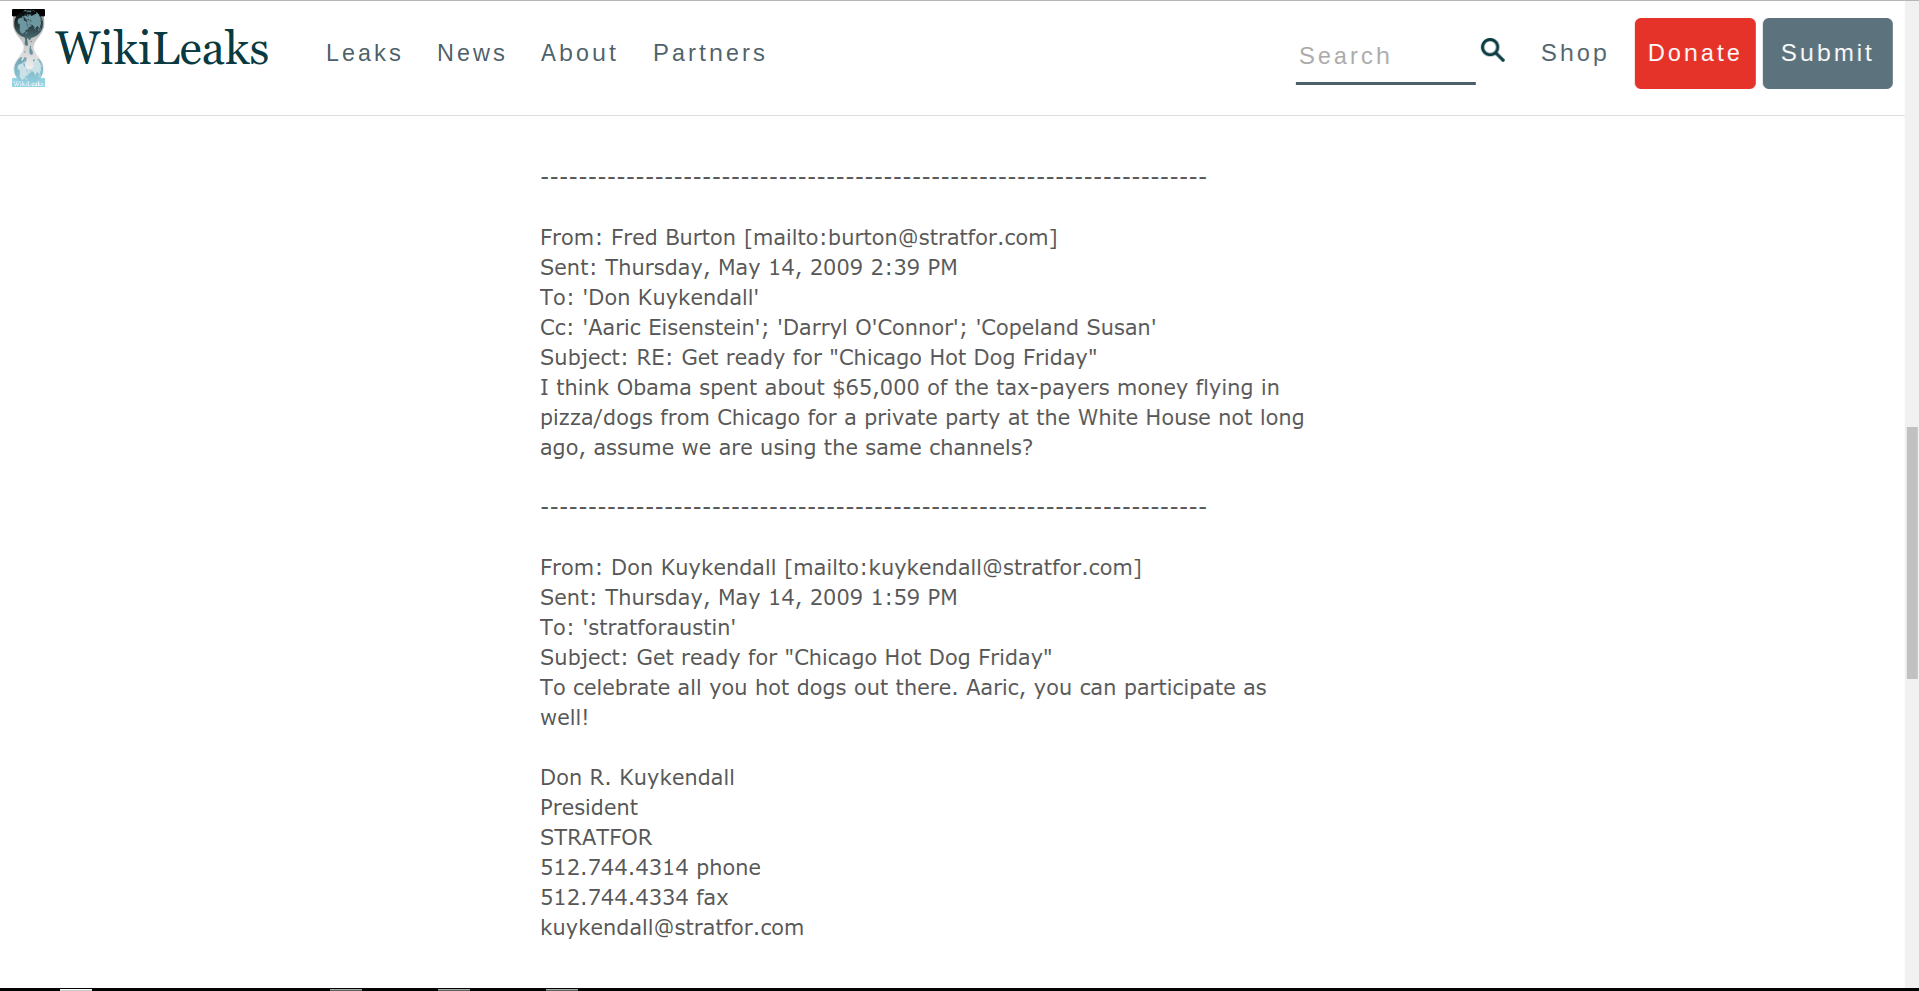The height and width of the screenshot is (991, 1919).
Task: Click text "ago, assume we are using the same channels?"
Action: [786, 448]
